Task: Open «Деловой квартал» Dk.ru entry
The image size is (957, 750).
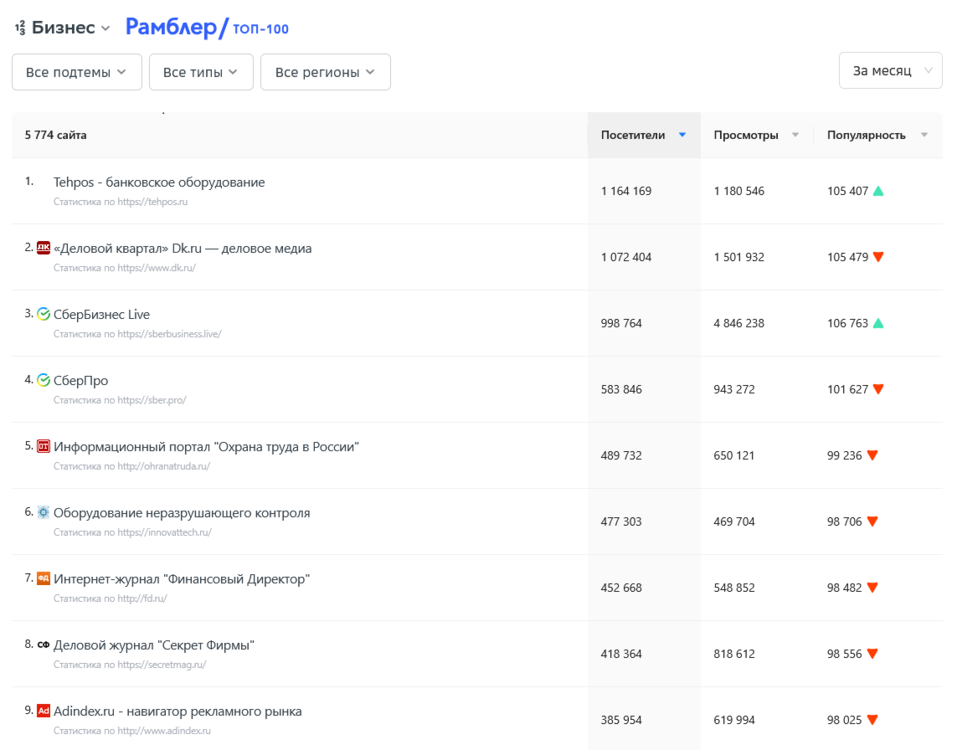Action: (x=182, y=248)
